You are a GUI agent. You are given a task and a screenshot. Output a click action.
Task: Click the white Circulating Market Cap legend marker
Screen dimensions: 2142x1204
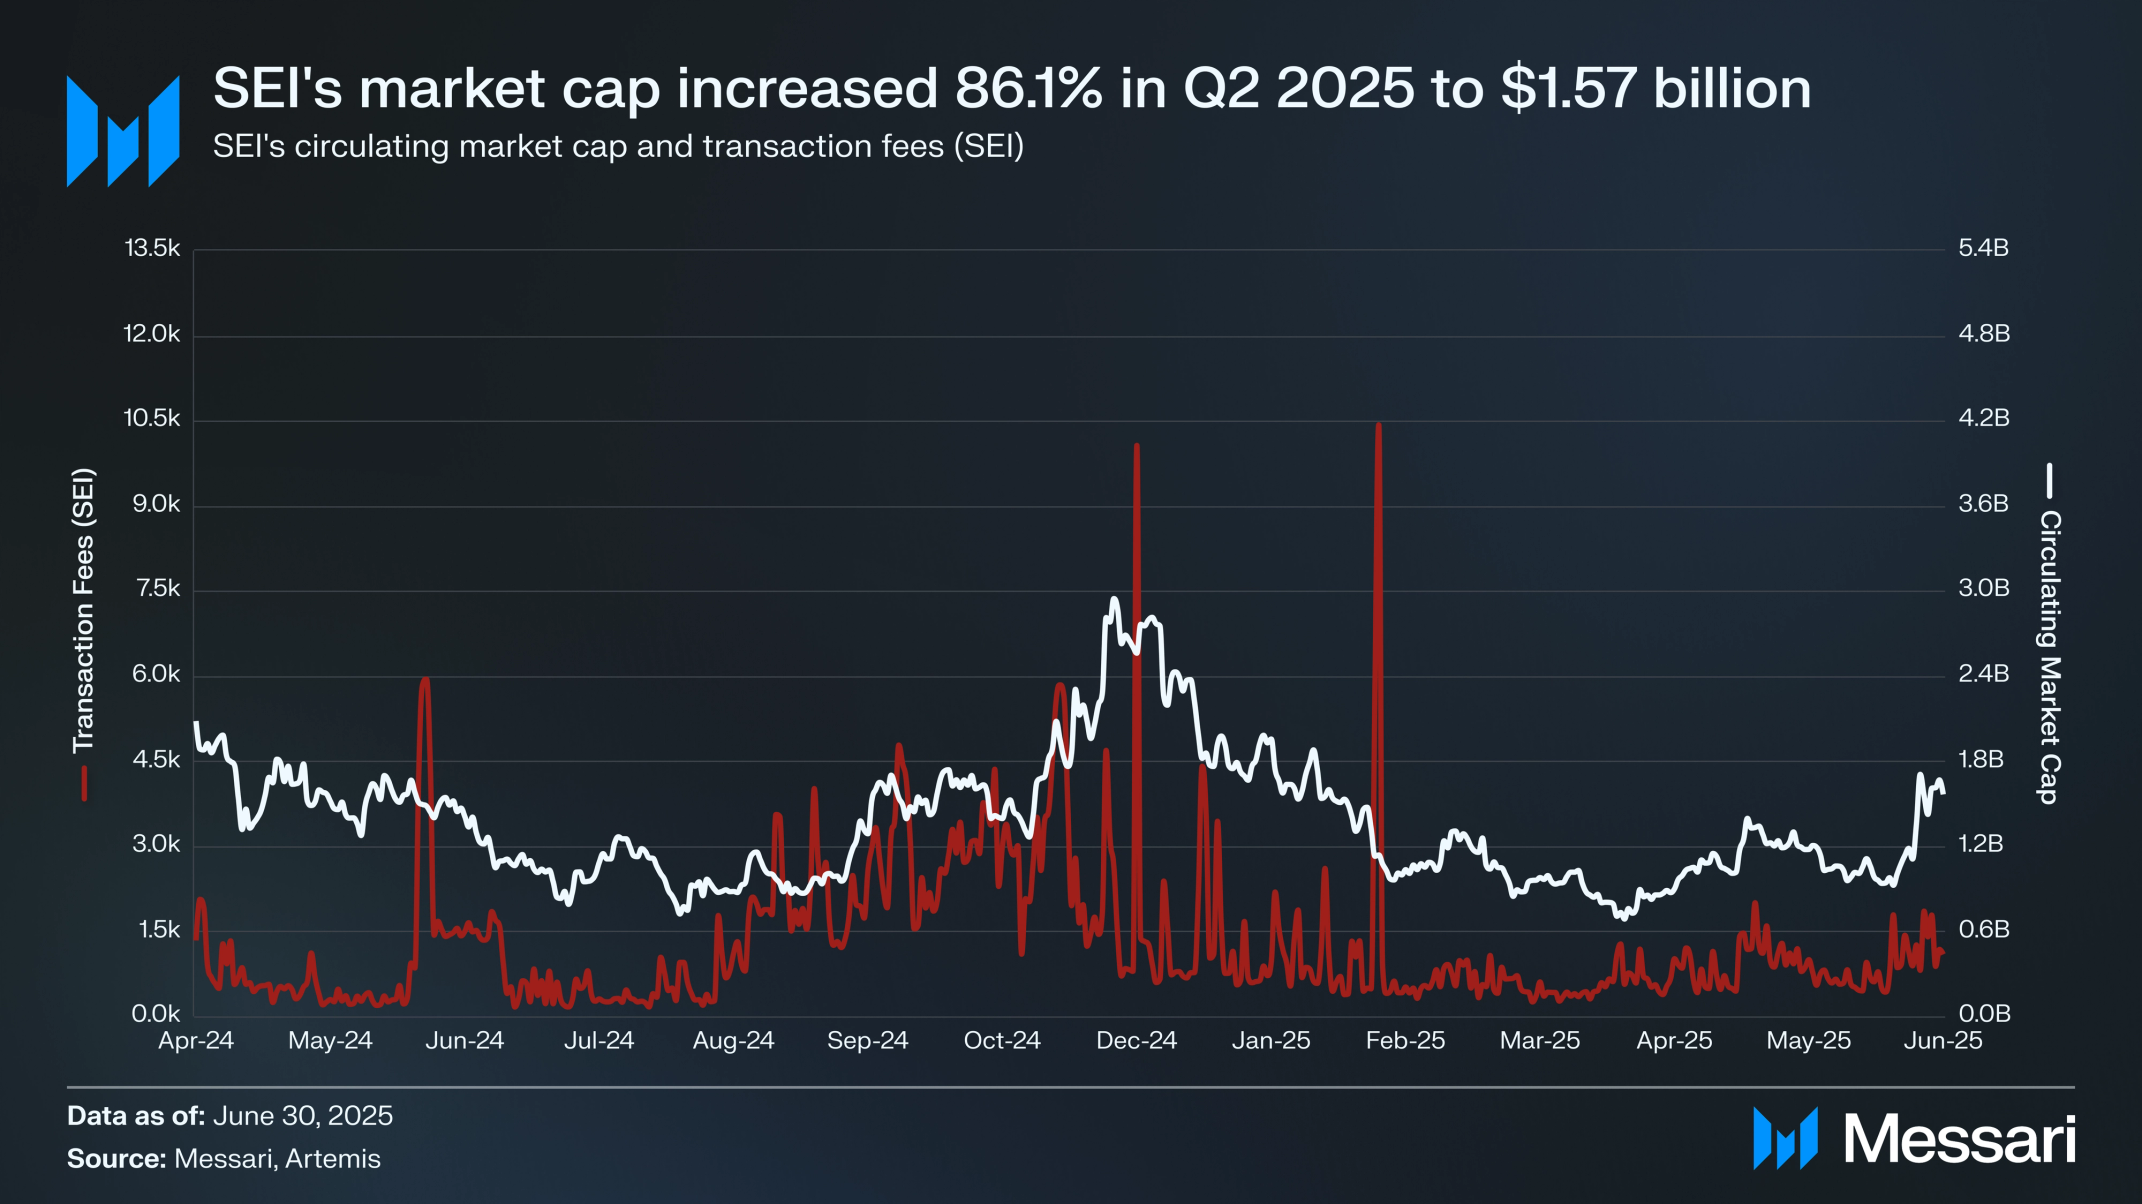[2049, 480]
